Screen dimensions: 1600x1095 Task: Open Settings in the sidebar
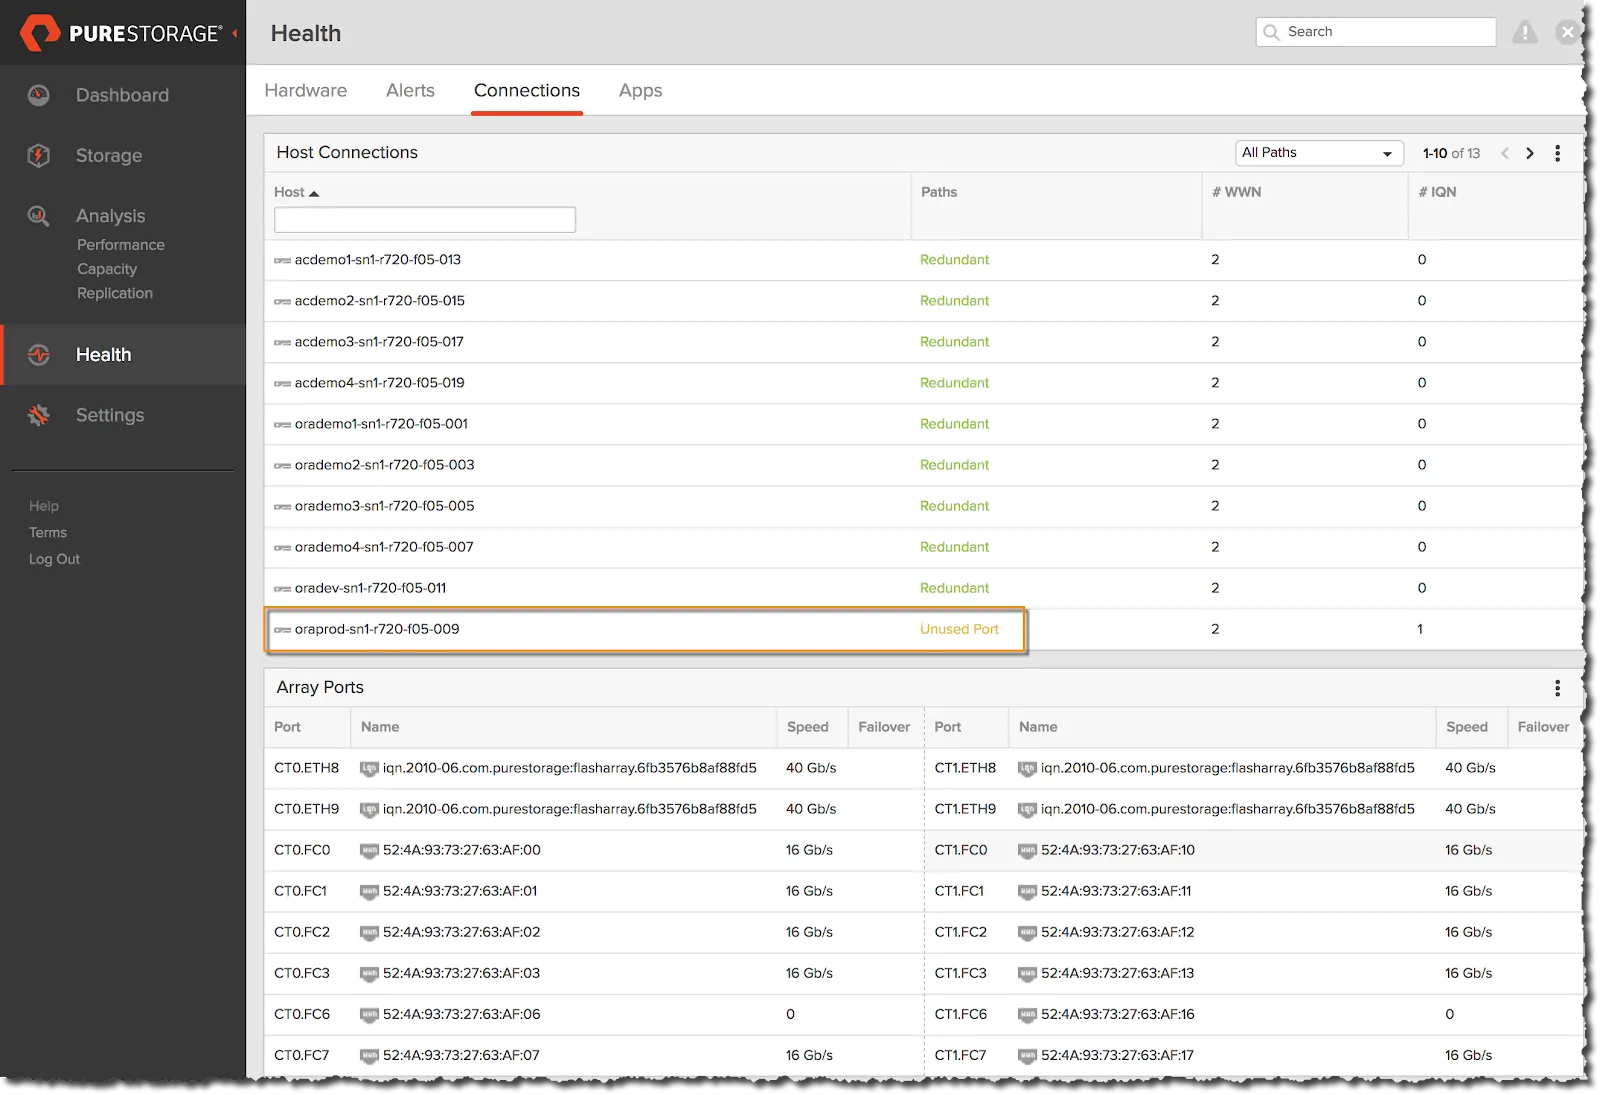point(110,415)
